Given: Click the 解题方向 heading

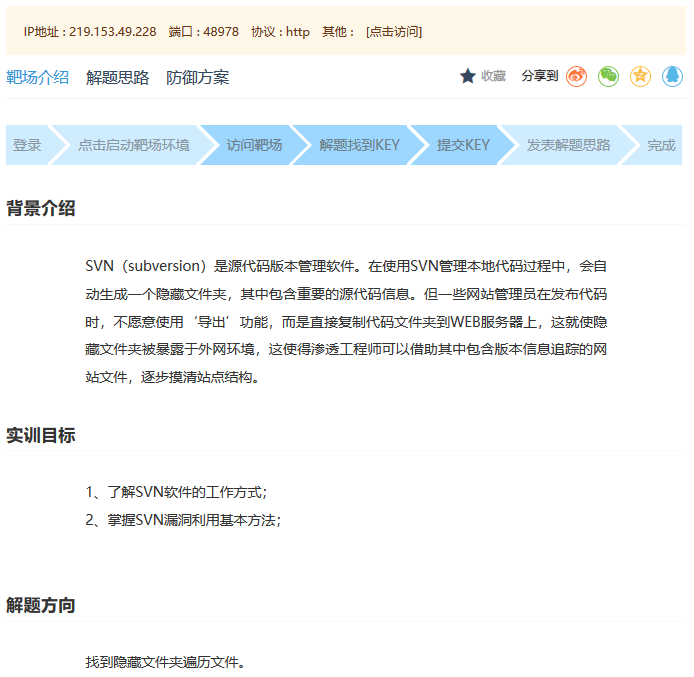Looking at the screenshot, I should tap(41, 605).
